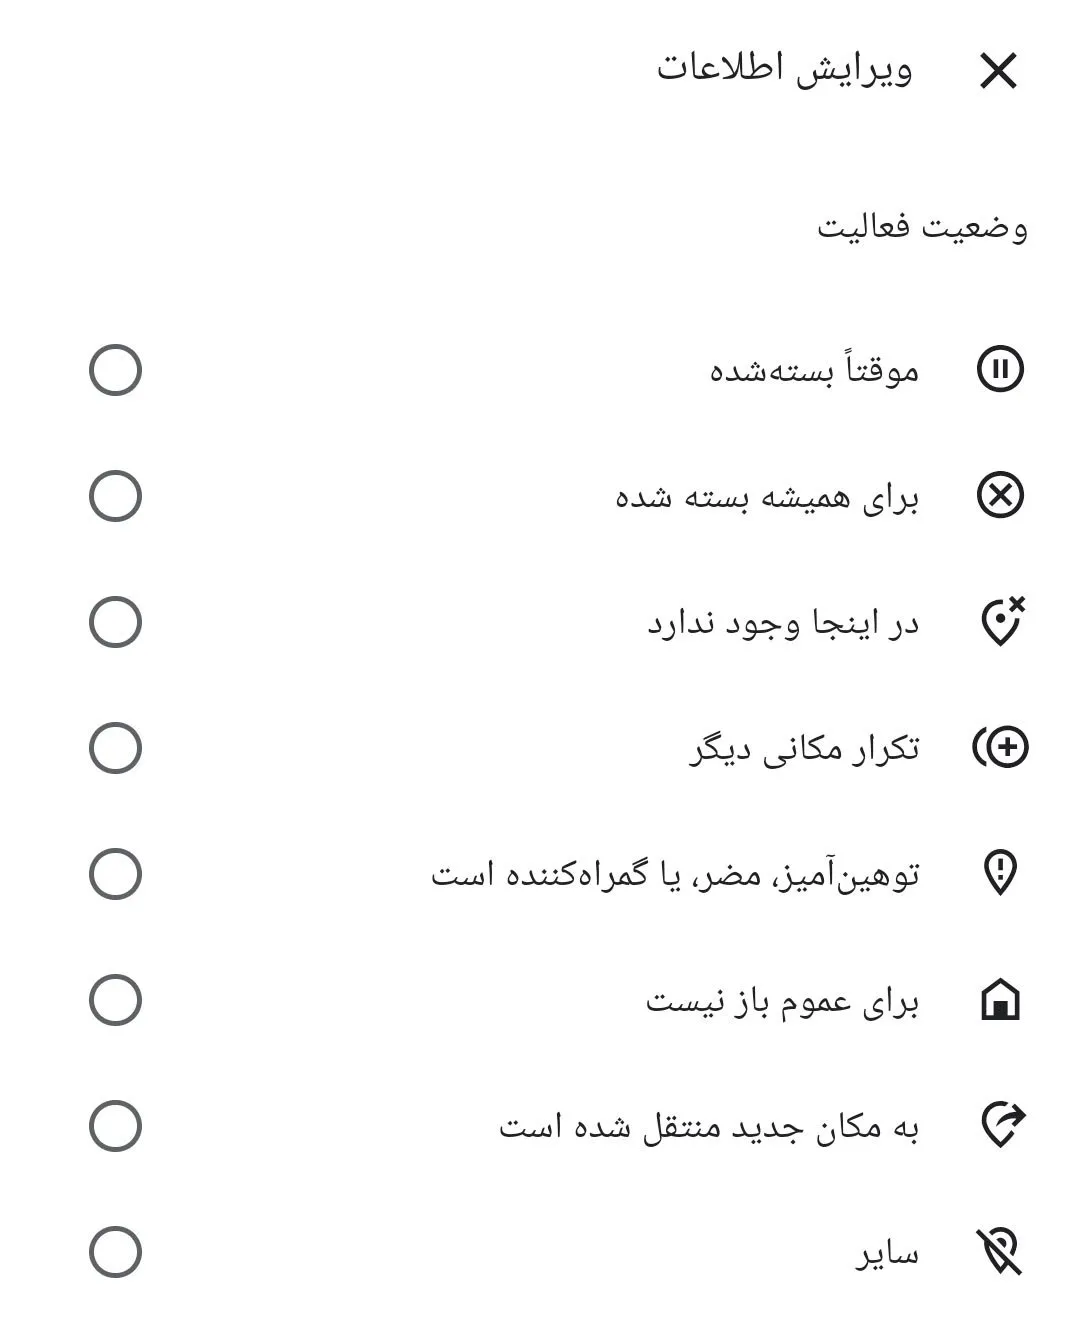Choose the "تکرار مکانی دیگر" text option
This screenshot has width=1080, height=1338.
[x=803, y=749]
